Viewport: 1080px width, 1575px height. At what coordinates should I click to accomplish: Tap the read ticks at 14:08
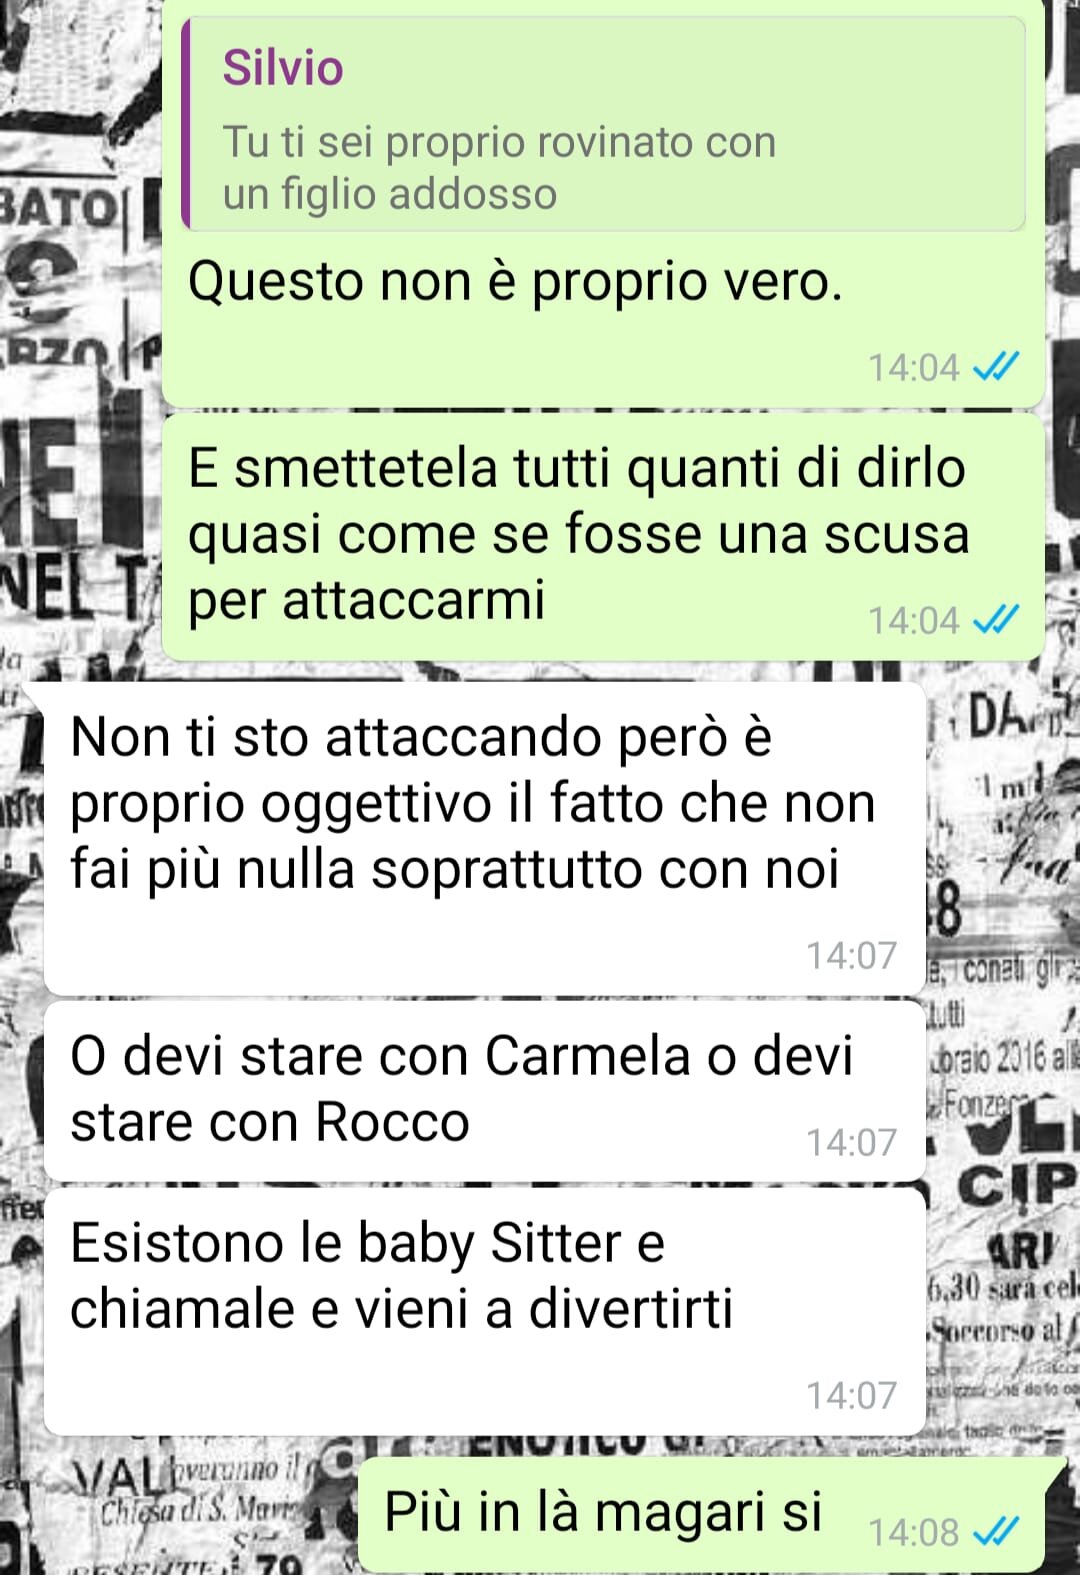click(996, 1531)
